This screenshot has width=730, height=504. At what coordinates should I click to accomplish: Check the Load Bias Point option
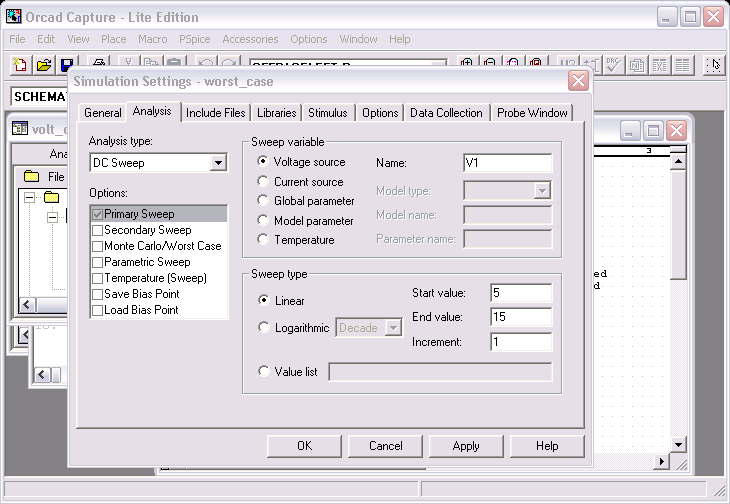97,310
